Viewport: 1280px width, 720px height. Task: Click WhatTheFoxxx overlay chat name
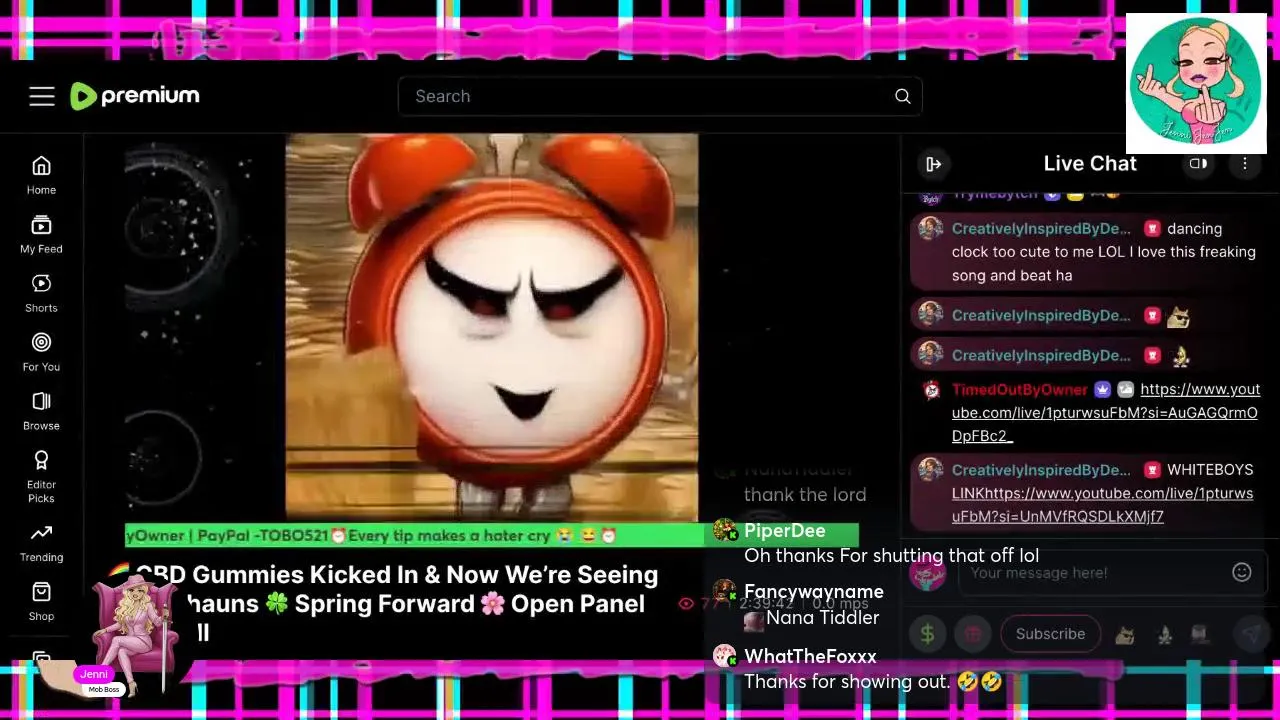[x=810, y=657]
